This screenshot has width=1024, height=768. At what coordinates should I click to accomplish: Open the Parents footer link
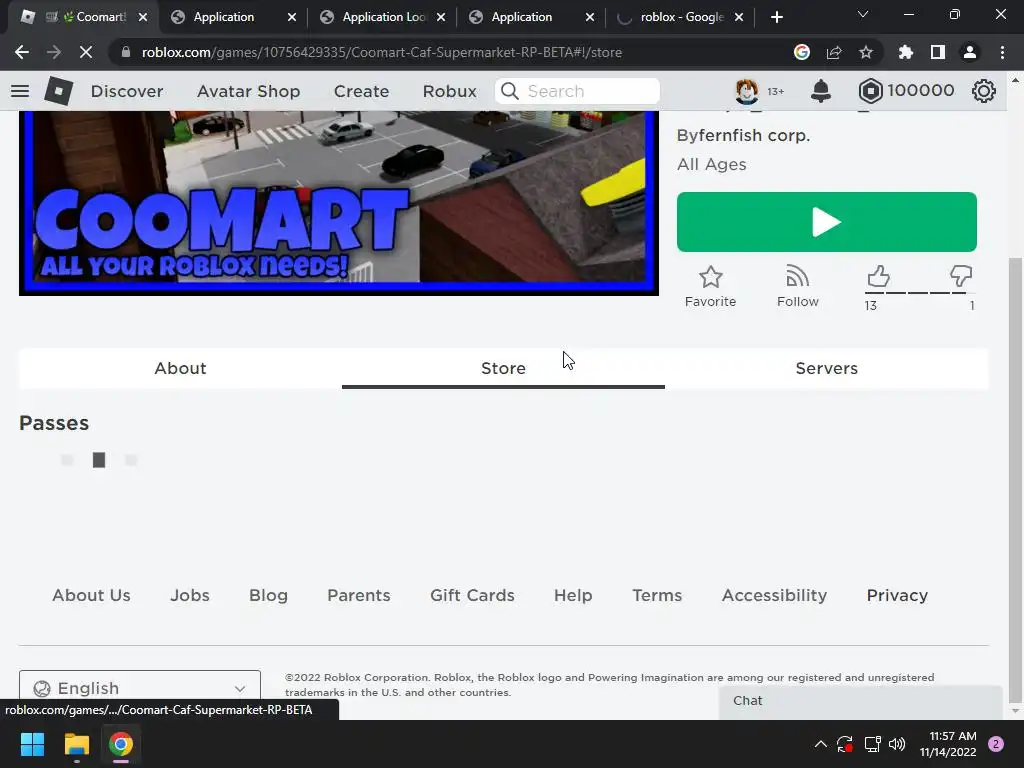pos(359,595)
